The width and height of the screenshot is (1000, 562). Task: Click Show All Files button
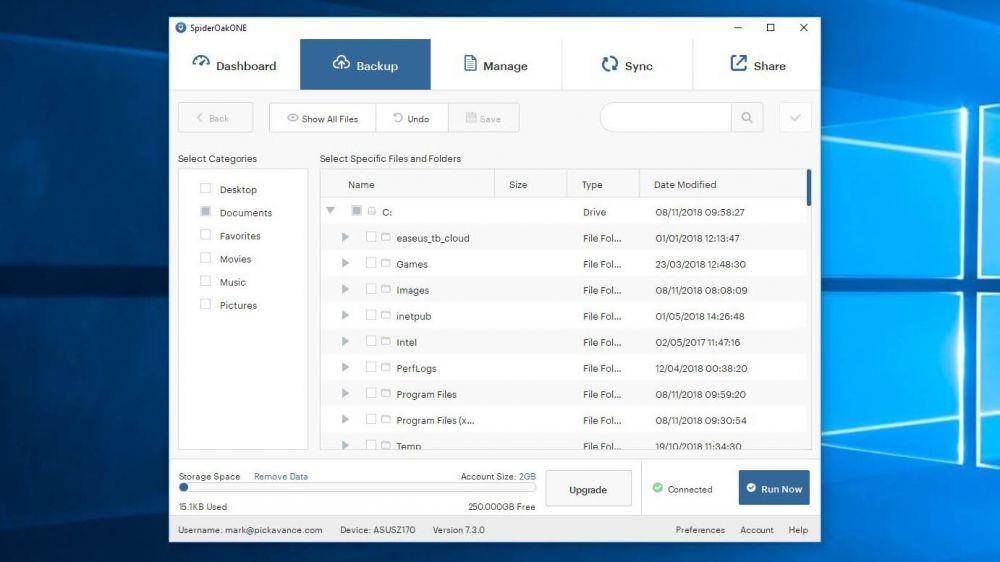[x=323, y=118]
